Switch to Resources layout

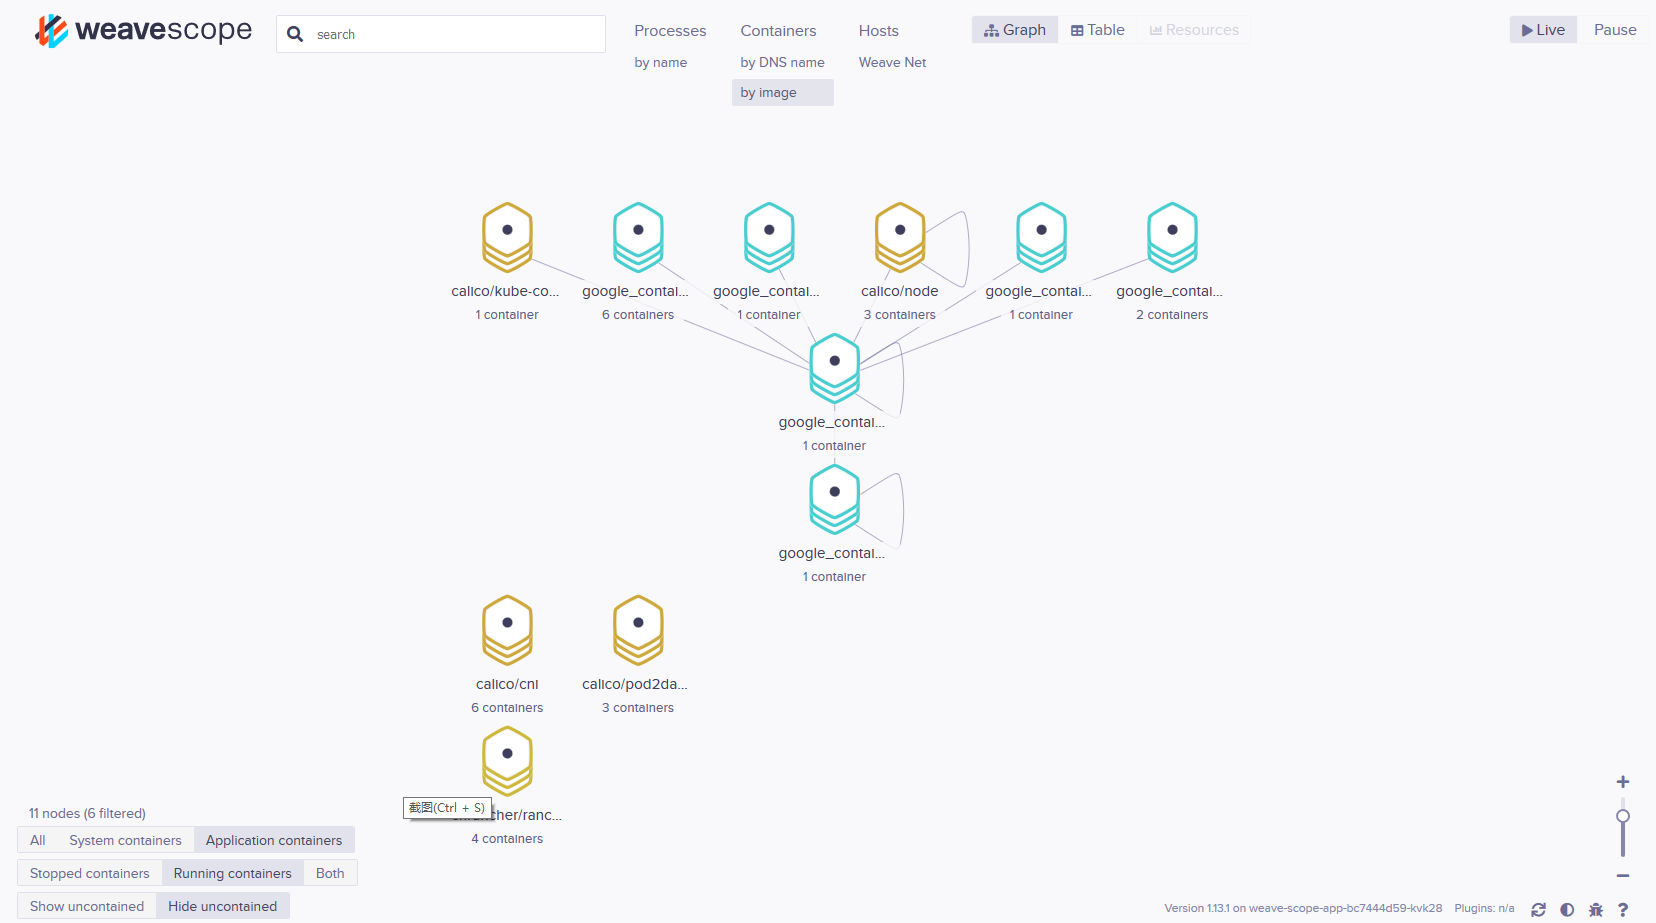pos(1194,30)
